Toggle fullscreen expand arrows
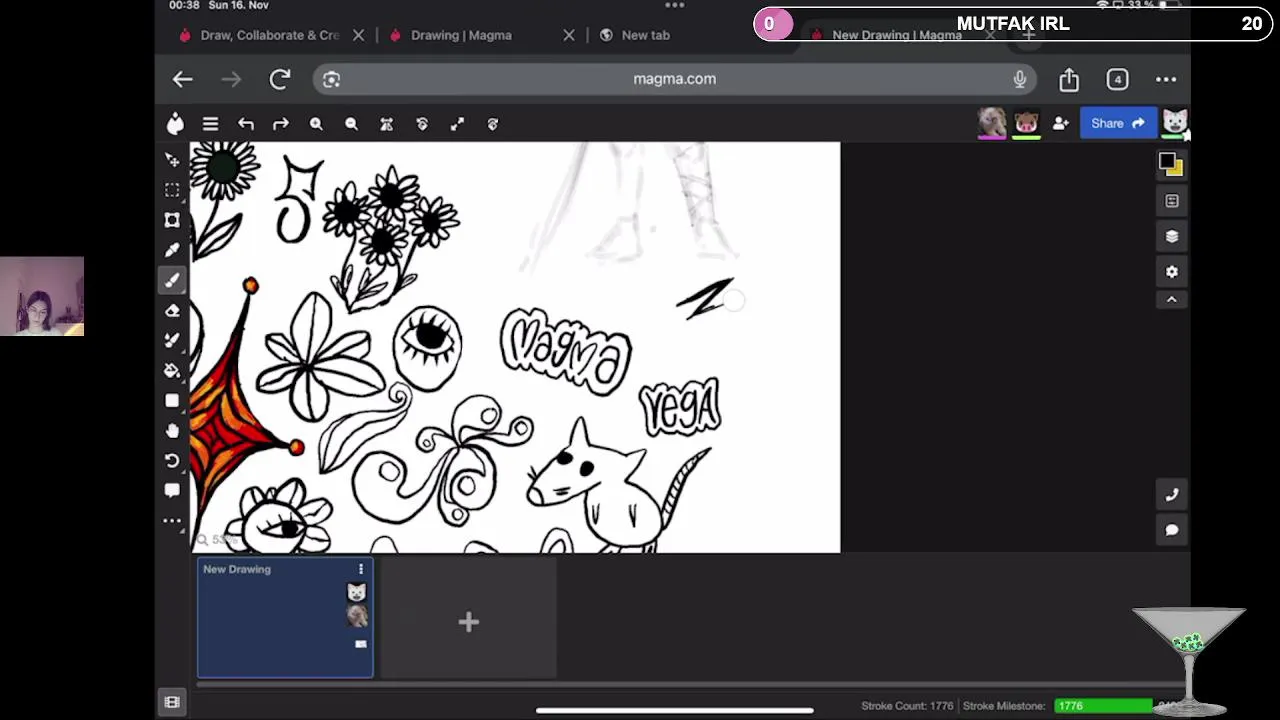The height and width of the screenshot is (720, 1280). [457, 124]
